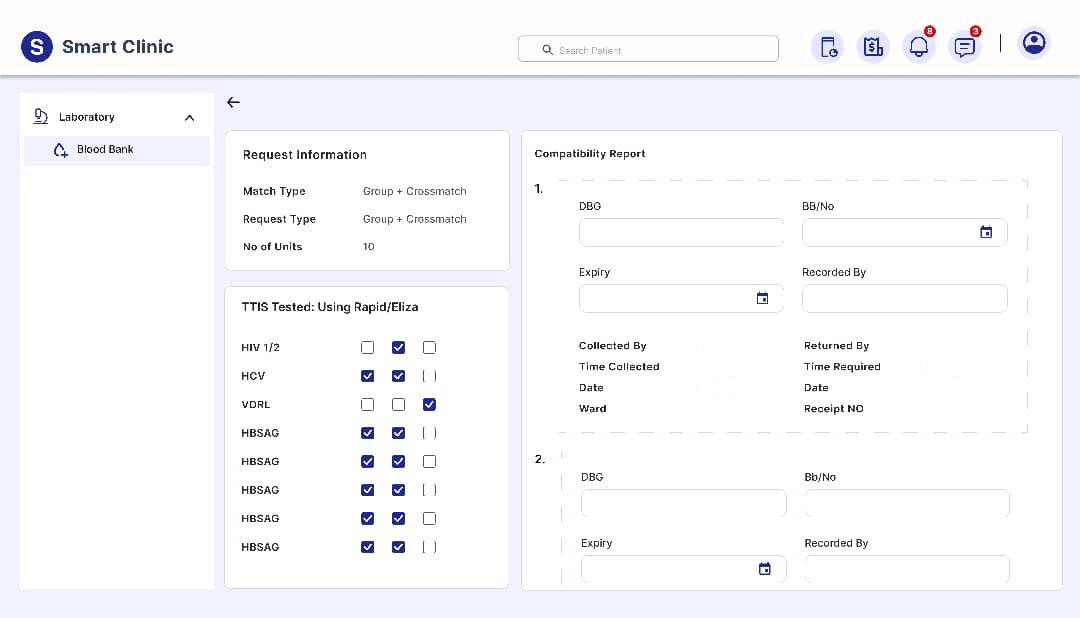Select Blood Bank in the sidebar
The image size is (1080, 618).
tap(116, 150)
